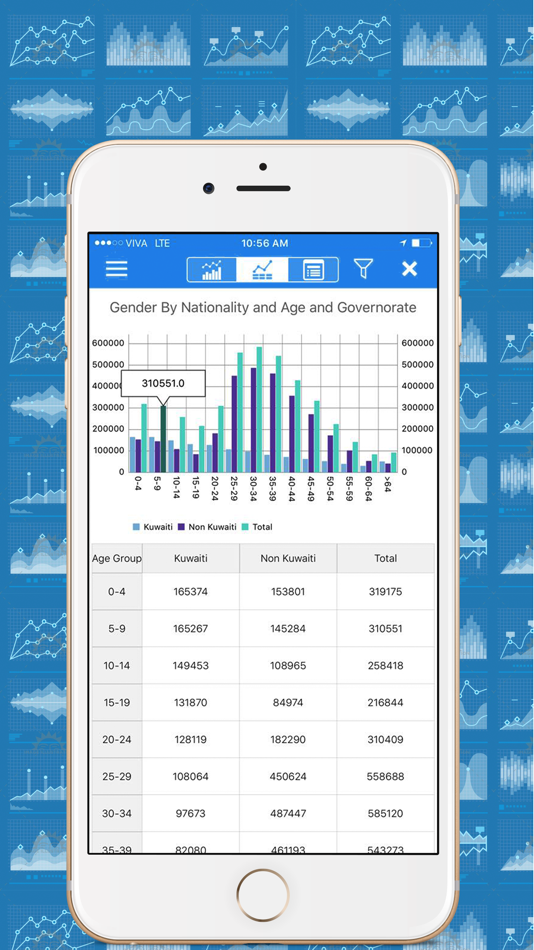Click the Total value 310409
The width and height of the screenshot is (534, 950).
pyautogui.click(x=385, y=739)
